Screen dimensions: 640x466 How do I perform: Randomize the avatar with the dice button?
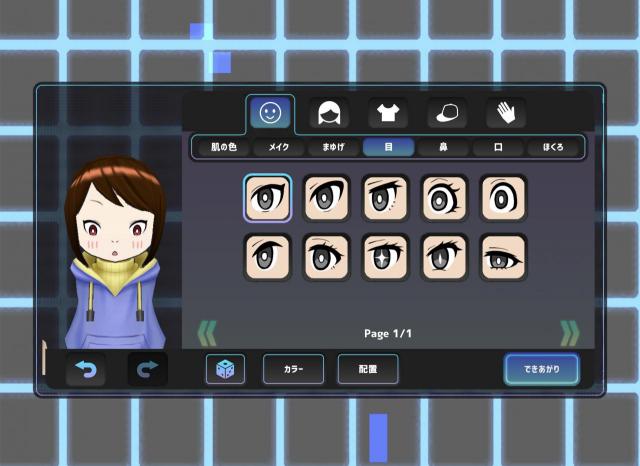[x=225, y=369]
